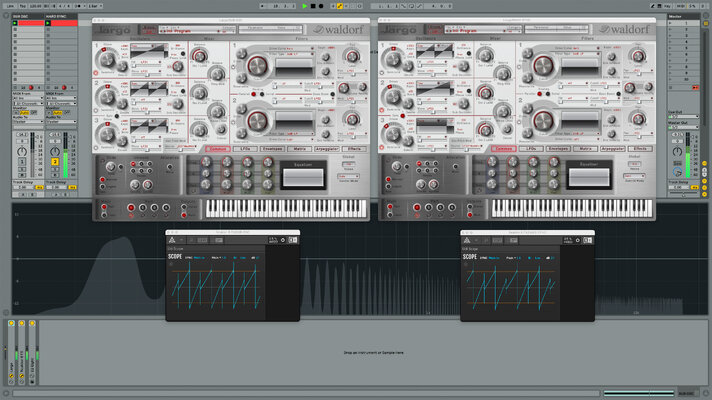The height and width of the screenshot is (400, 712).
Task: Click the Link button in Ableton toolbar
Action: pyautogui.click(x=10, y=6)
